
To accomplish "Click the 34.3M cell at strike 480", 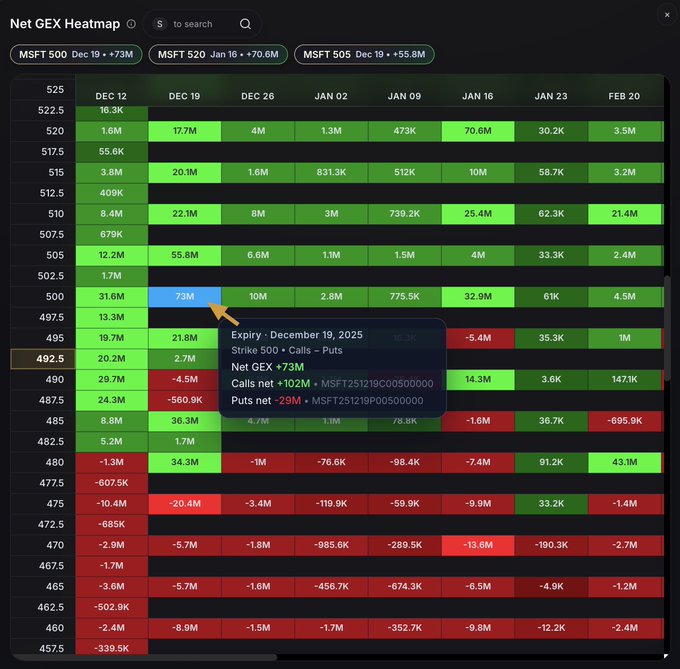I will [184, 462].
